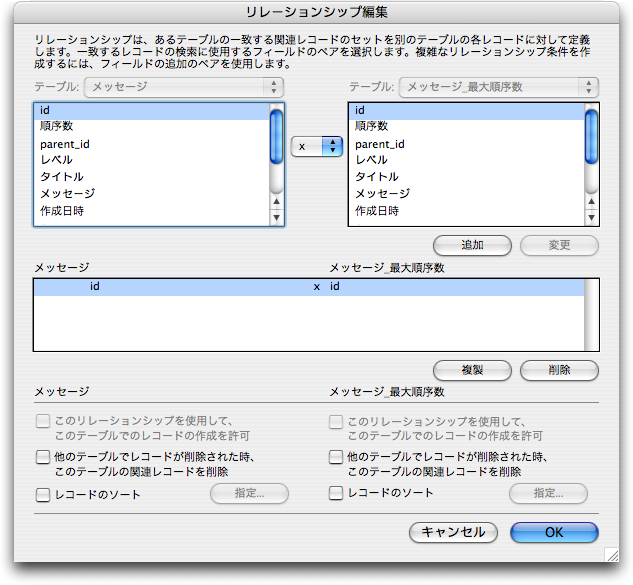
Task: Click down scroll arrow of left field list
Action: click(277, 218)
